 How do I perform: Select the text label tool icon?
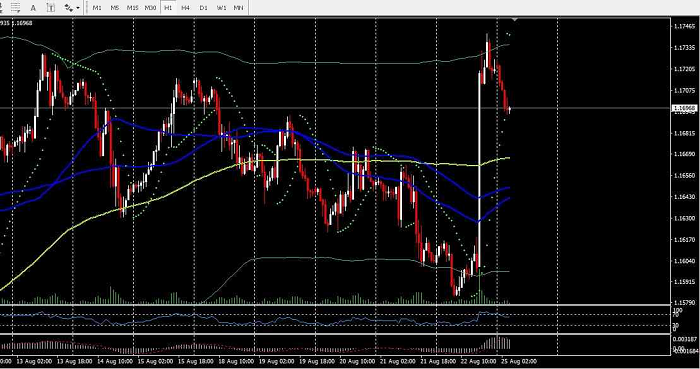click(x=51, y=8)
